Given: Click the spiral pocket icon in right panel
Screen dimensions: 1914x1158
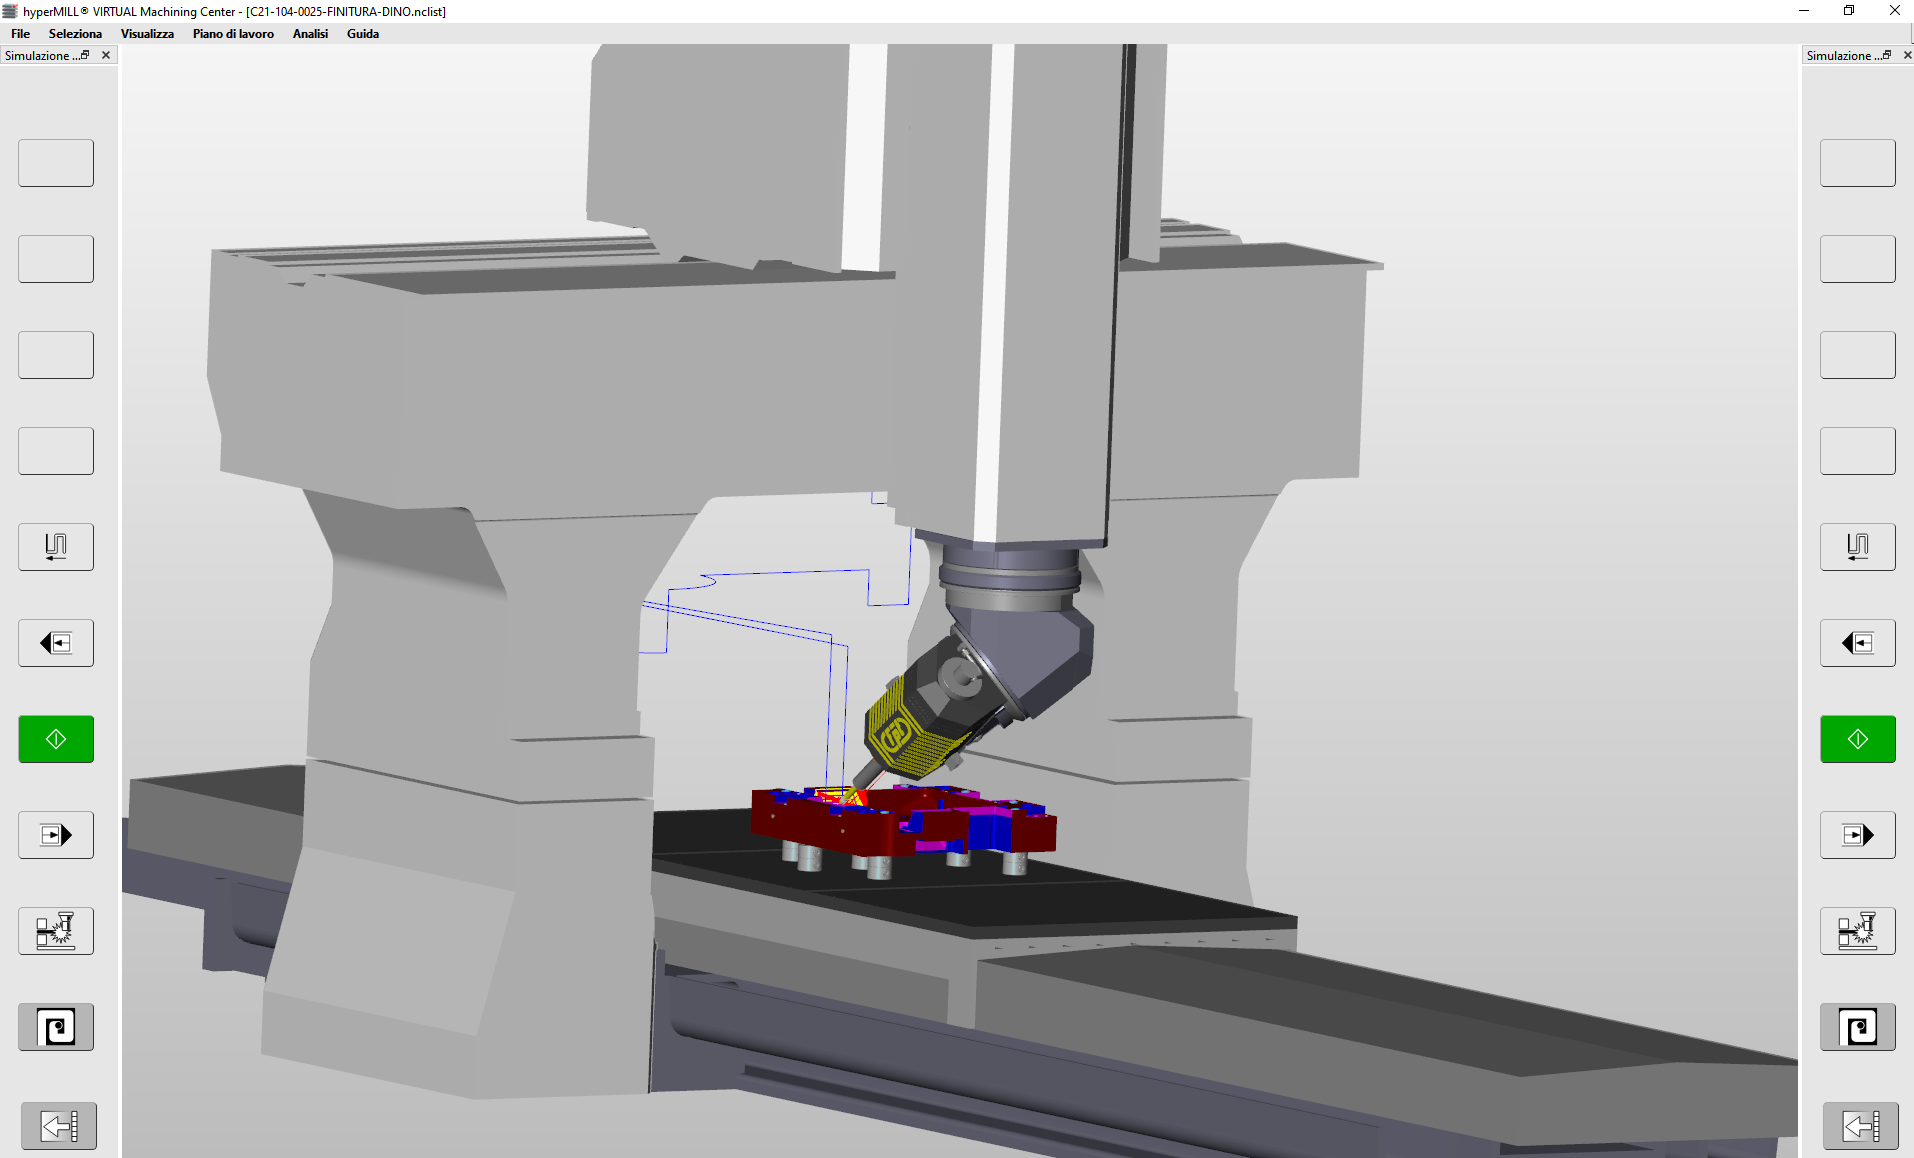Looking at the screenshot, I should (x=1858, y=1027).
